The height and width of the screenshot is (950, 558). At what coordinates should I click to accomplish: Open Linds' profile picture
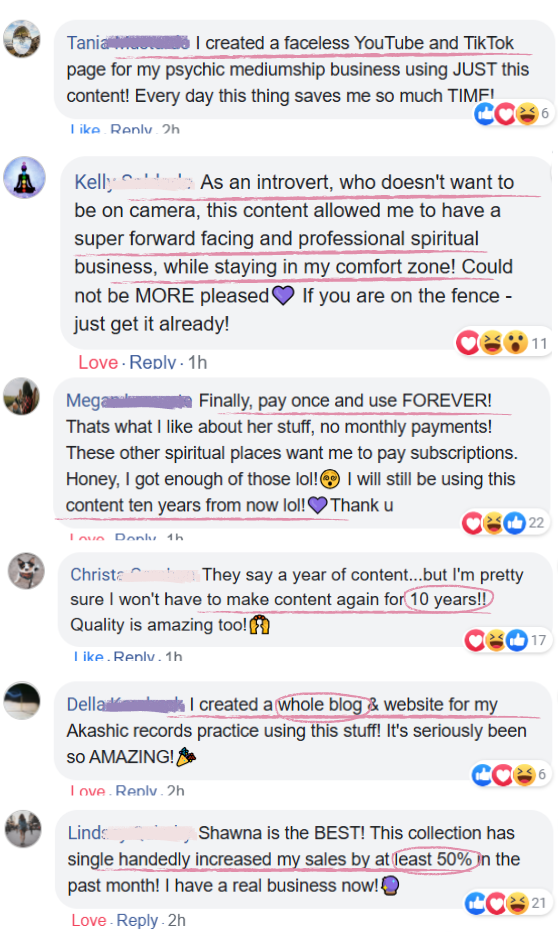pyautogui.click(x=24, y=829)
